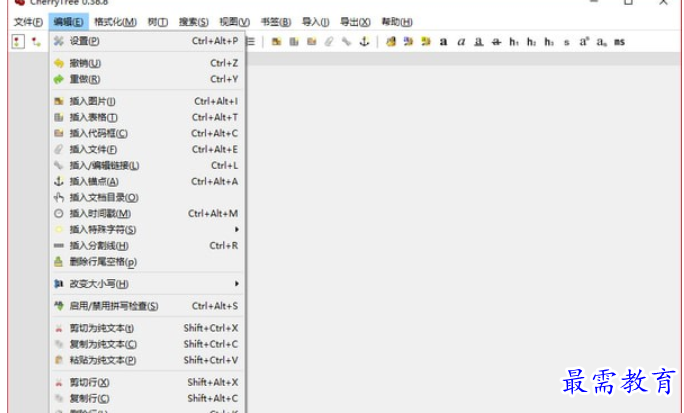Image resolution: width=684 pixels, height=413 pixels.
Task: Toggle underline with the underlined 'a' icon
Action: coord(479,42)
